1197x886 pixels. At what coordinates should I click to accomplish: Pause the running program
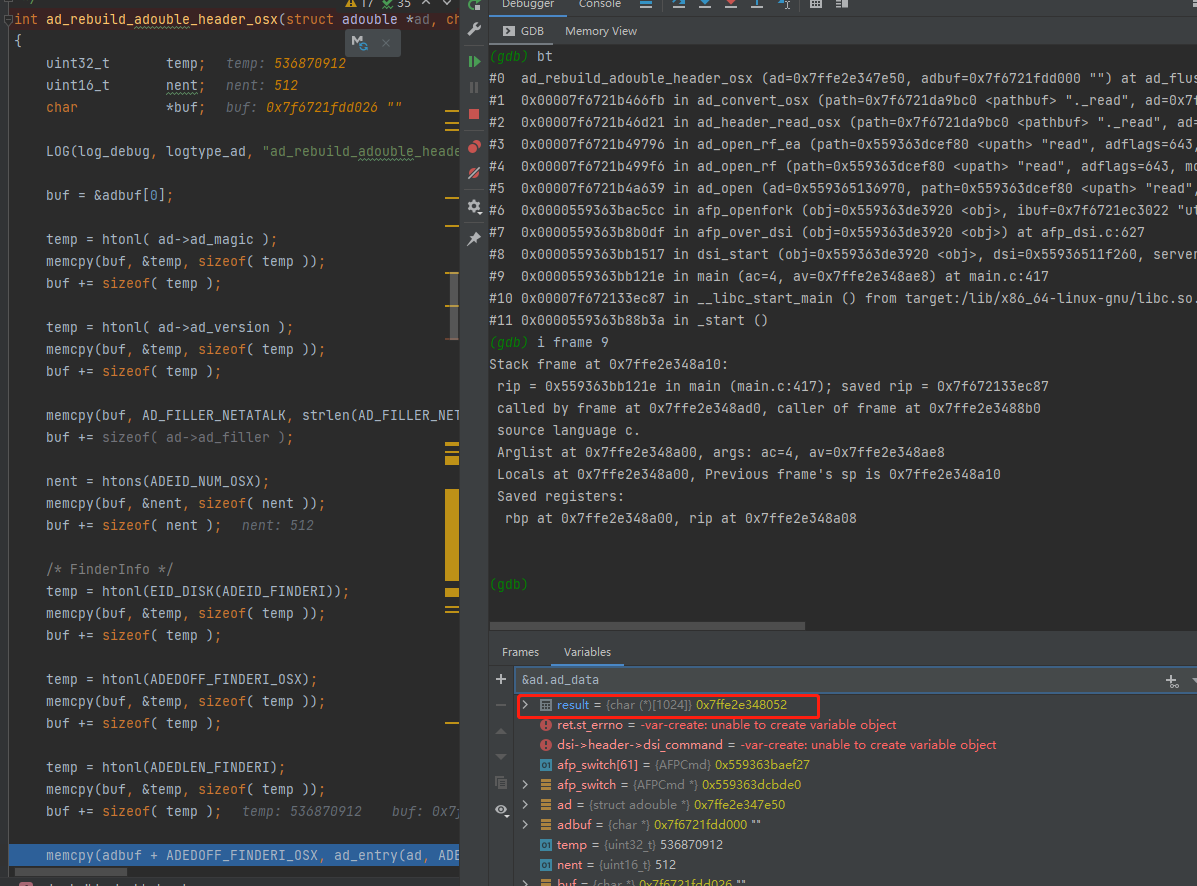(474, 88)
